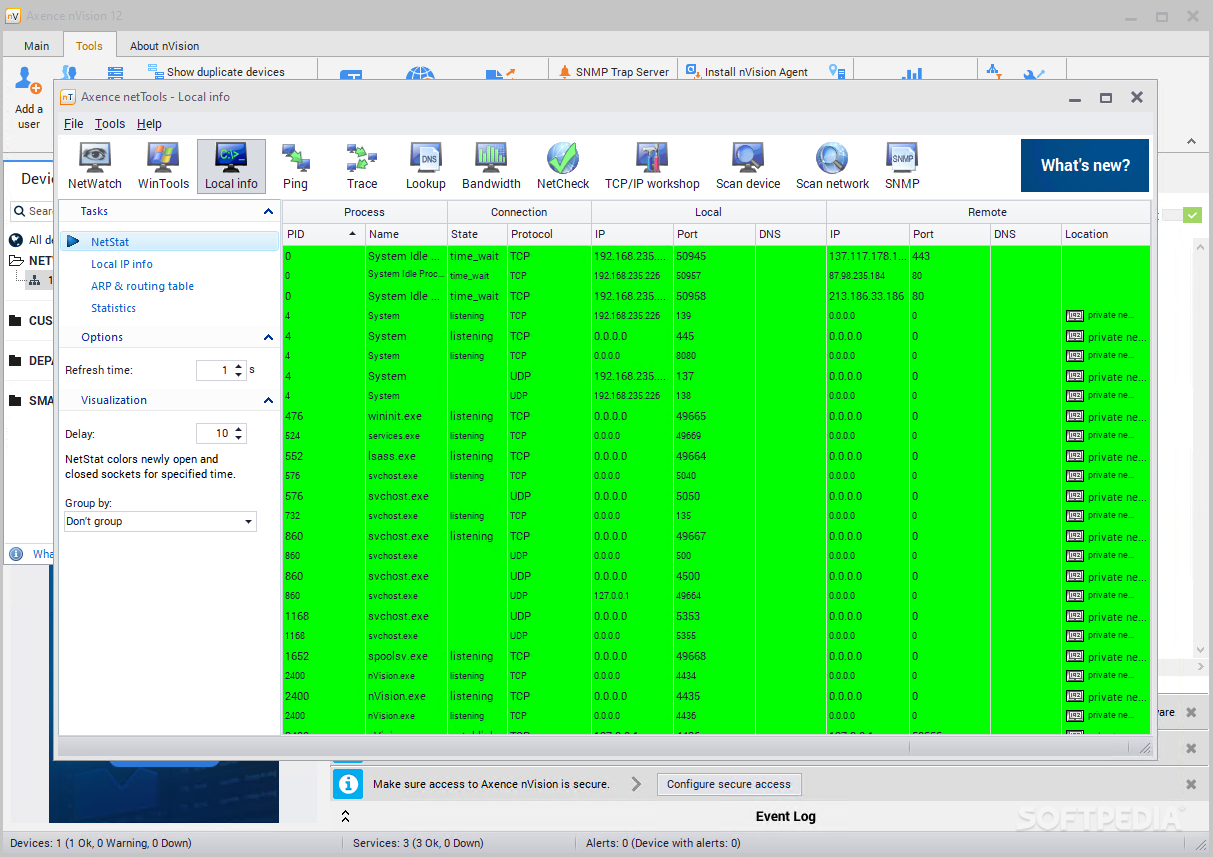Sort by the Protocol column header
Image resolution: width=1213 pixels, height=857 pixels.
(549, 234)
